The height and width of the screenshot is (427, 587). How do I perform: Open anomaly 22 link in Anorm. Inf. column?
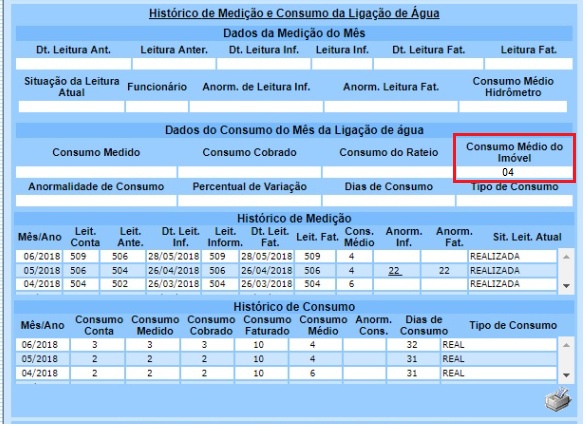coord(395,271)
